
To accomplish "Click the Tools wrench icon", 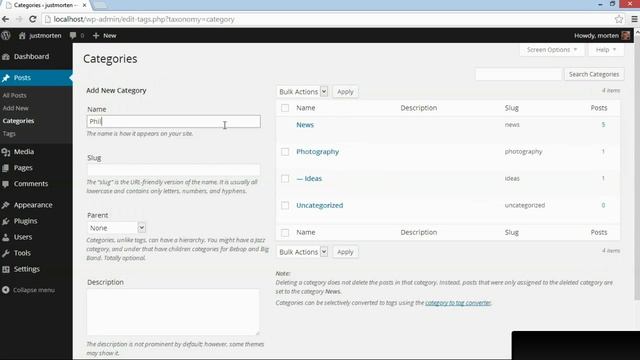I will coord(6,253).
